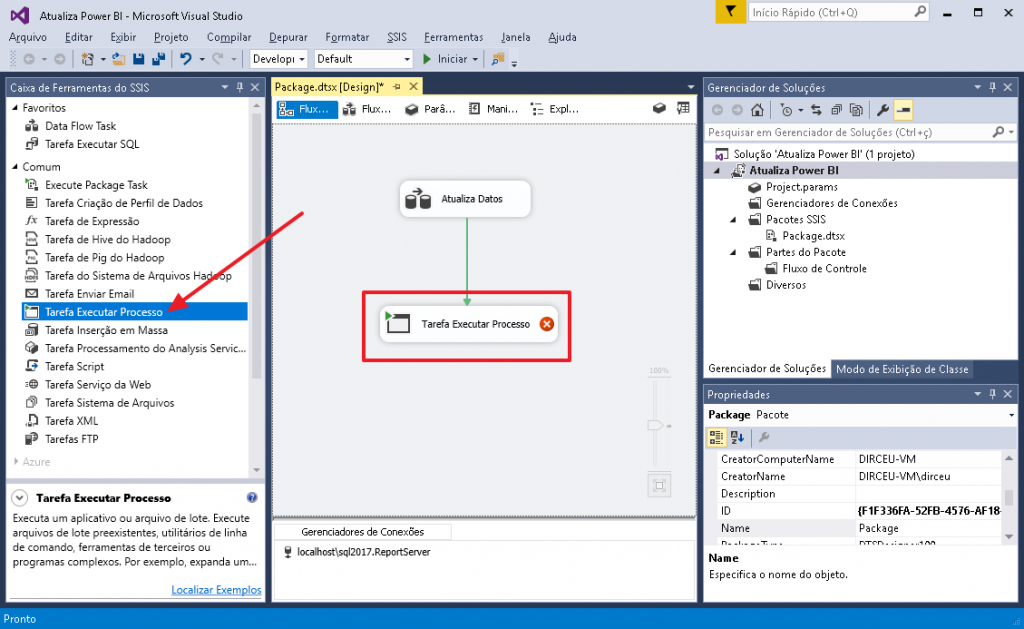The height and width of the screenshot is (629, 1024).
Task: Click the Show All Files icon
Action: (x=856, y=110)
